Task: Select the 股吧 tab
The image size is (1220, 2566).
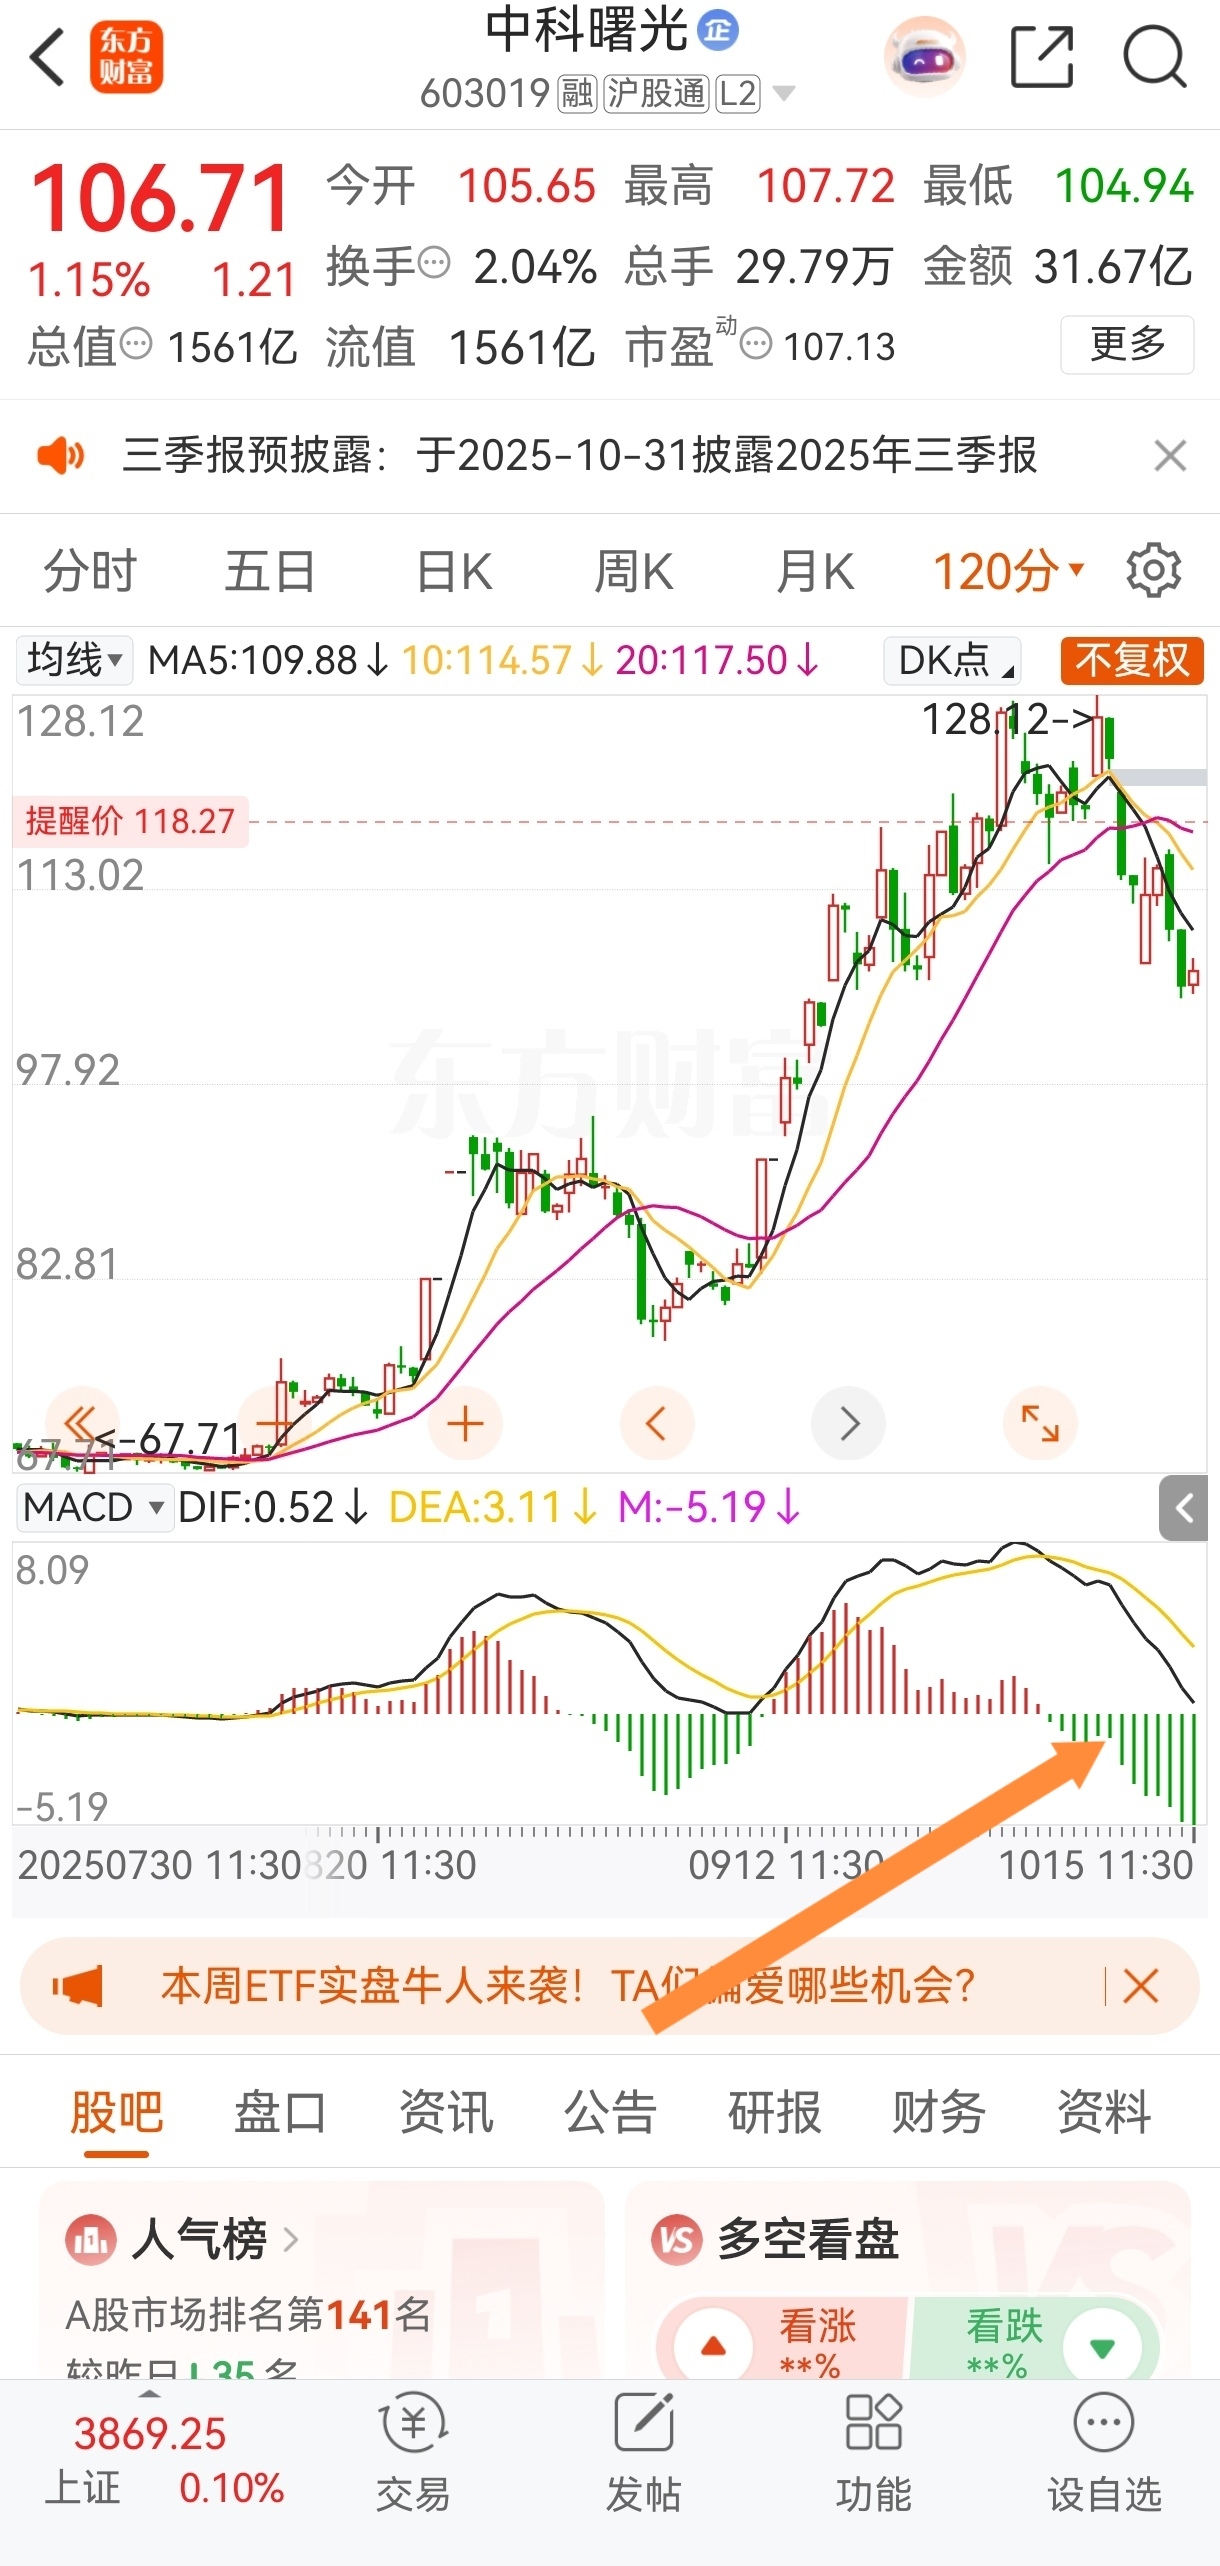Action: click(x=116, y=2112)
